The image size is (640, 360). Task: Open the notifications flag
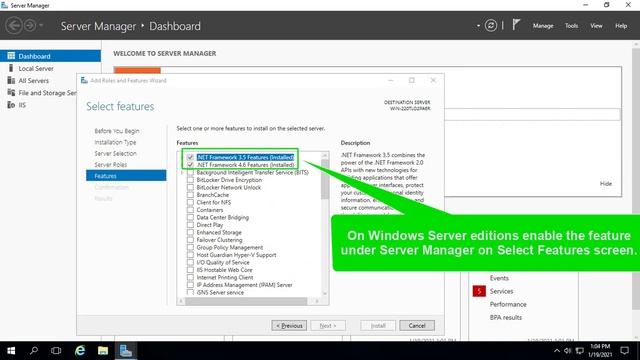point(516,25)
